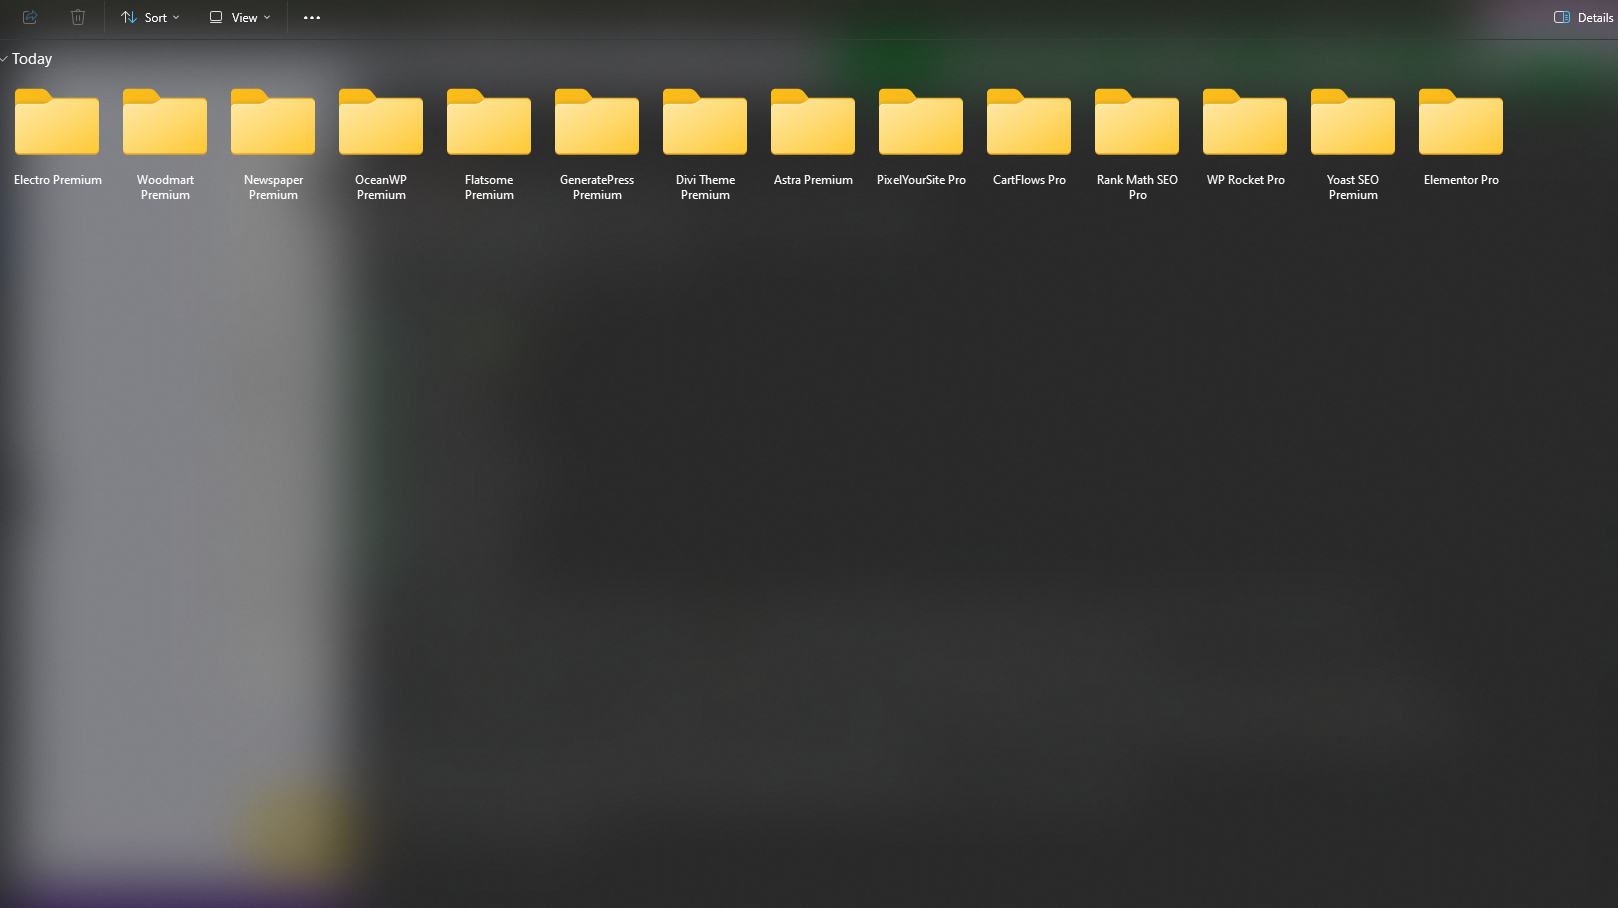Select the Divi Theme Premium folder icon
The width and height of the screenshot is (1618, 908).
click(705, 122)
